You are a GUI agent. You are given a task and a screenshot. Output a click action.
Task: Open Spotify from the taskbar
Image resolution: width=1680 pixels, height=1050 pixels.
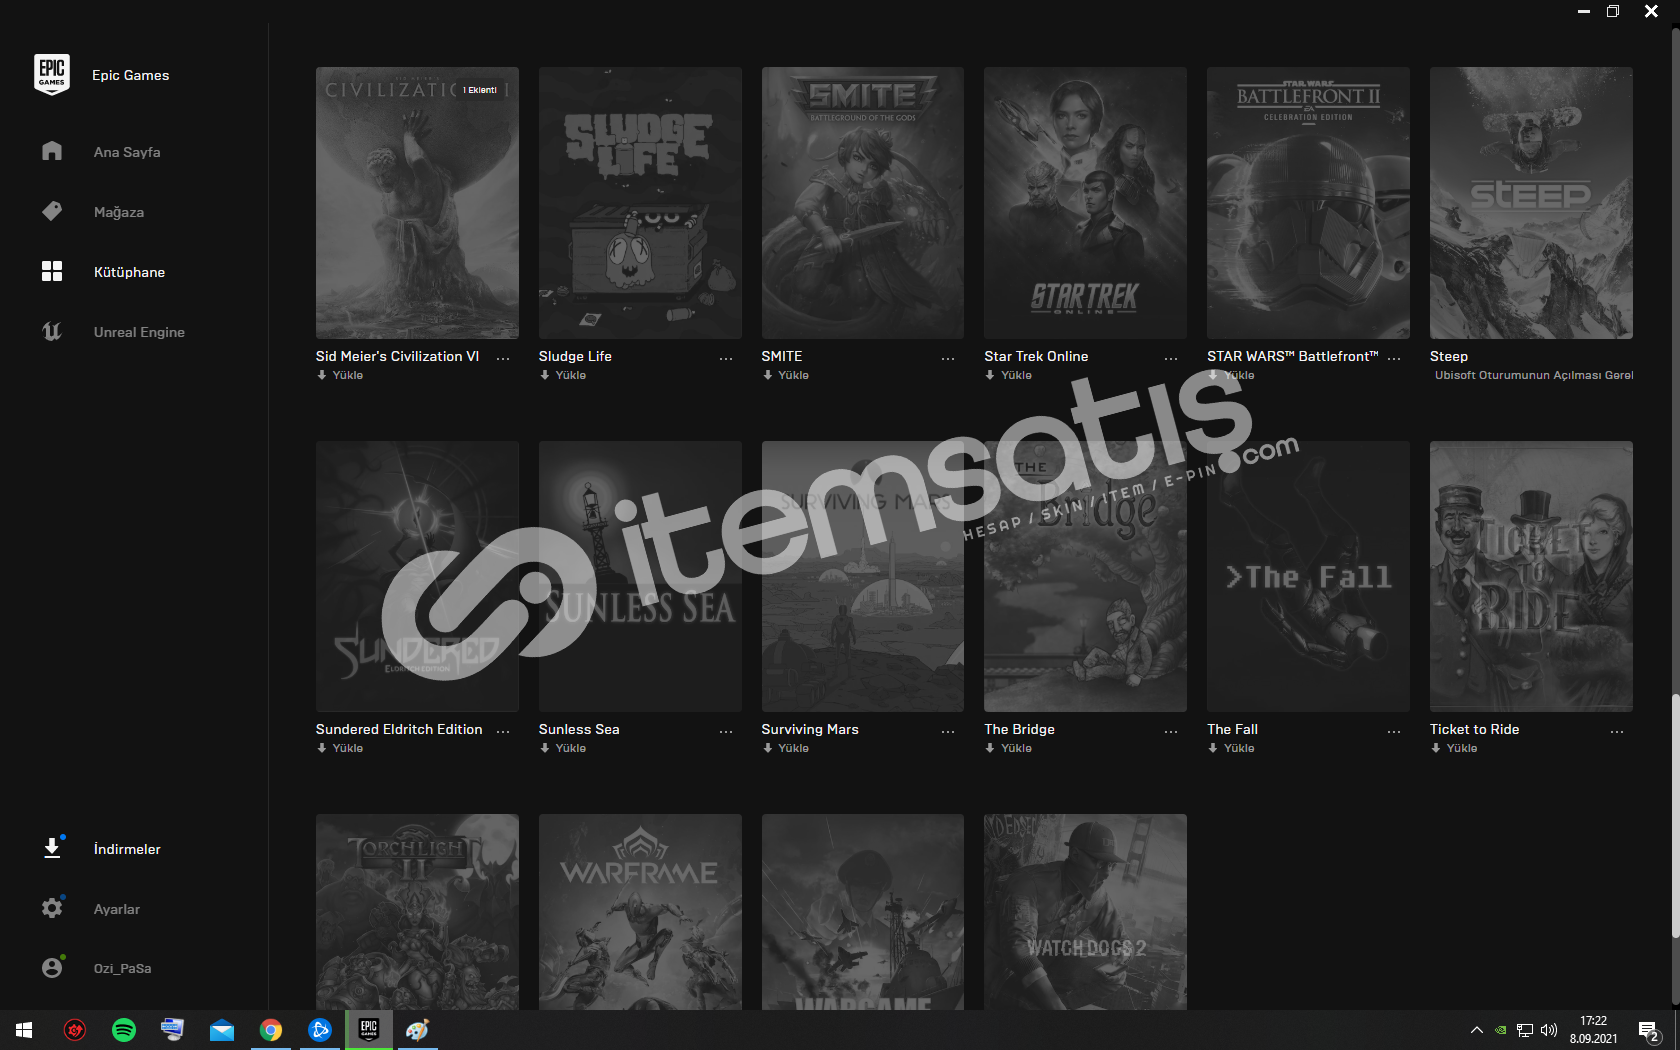tap(124, 1030)
